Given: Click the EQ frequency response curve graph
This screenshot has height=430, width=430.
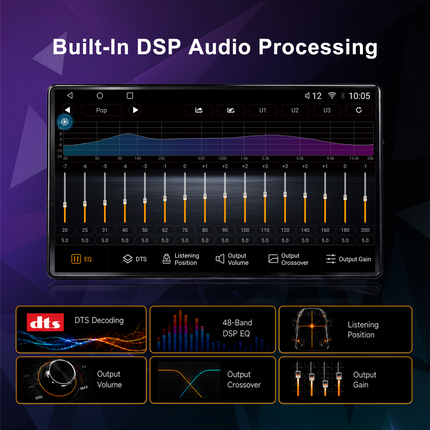Looking at the screenshot, I should pos(218,139).
